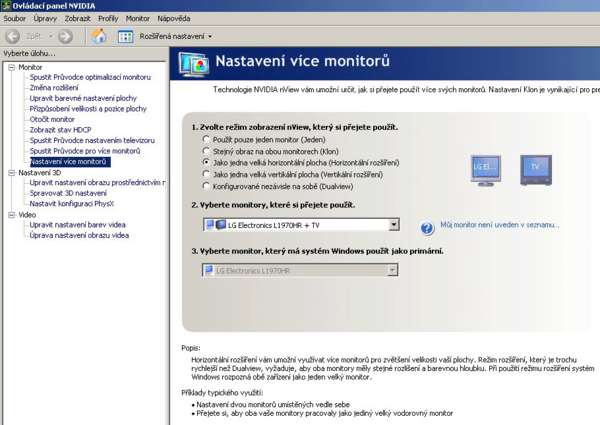Screen dimensions: 600x425
Task: Click the view grid icon beside Rozšířená nastavení
Action: coord(125,36)
